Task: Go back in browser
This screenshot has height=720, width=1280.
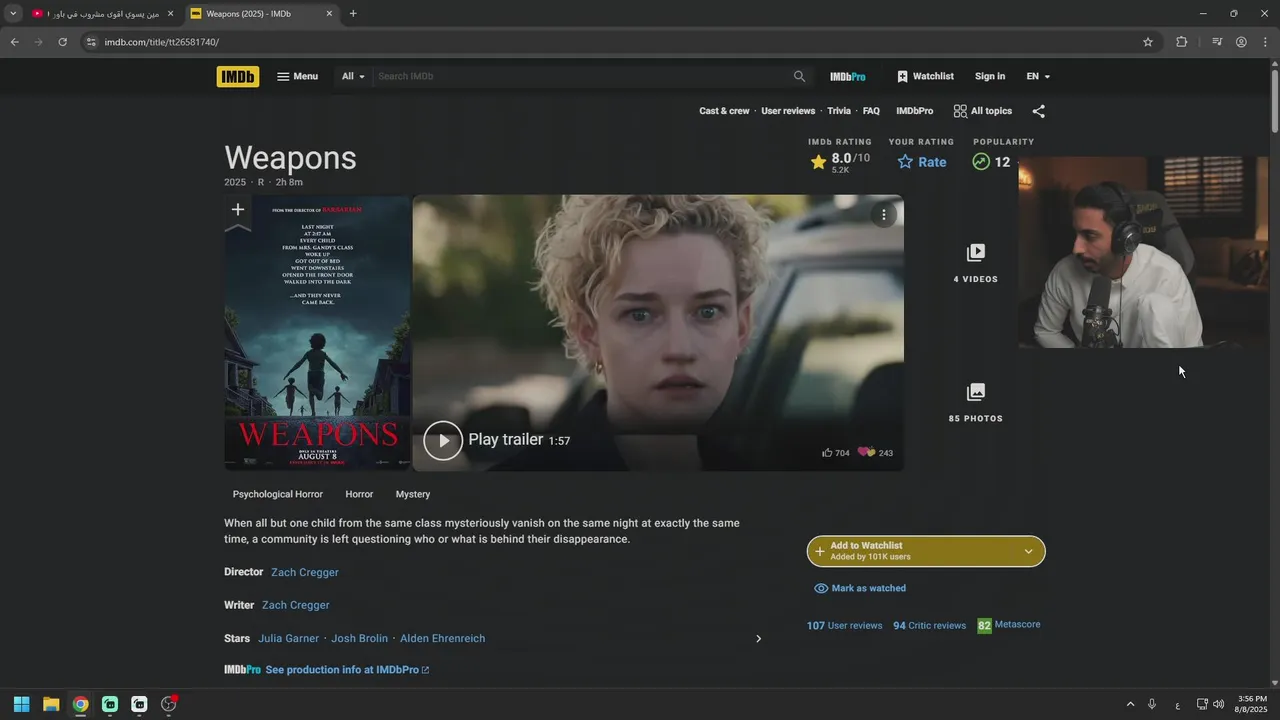Action: tap(14, 42)
